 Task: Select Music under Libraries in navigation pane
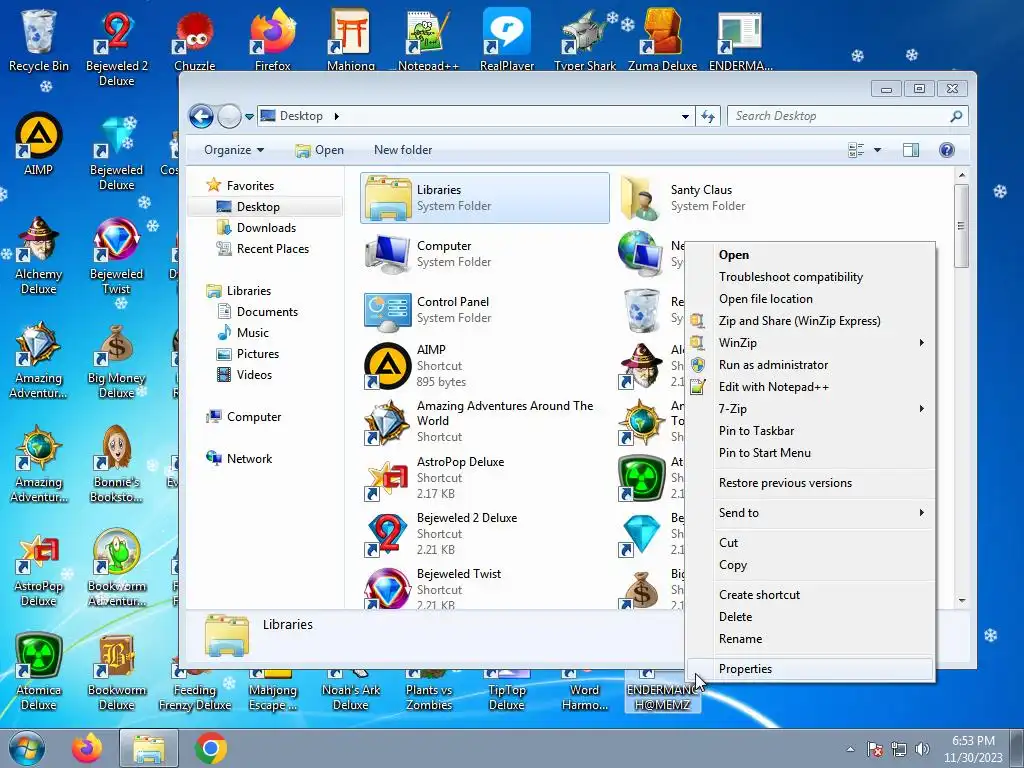(252, 333)
